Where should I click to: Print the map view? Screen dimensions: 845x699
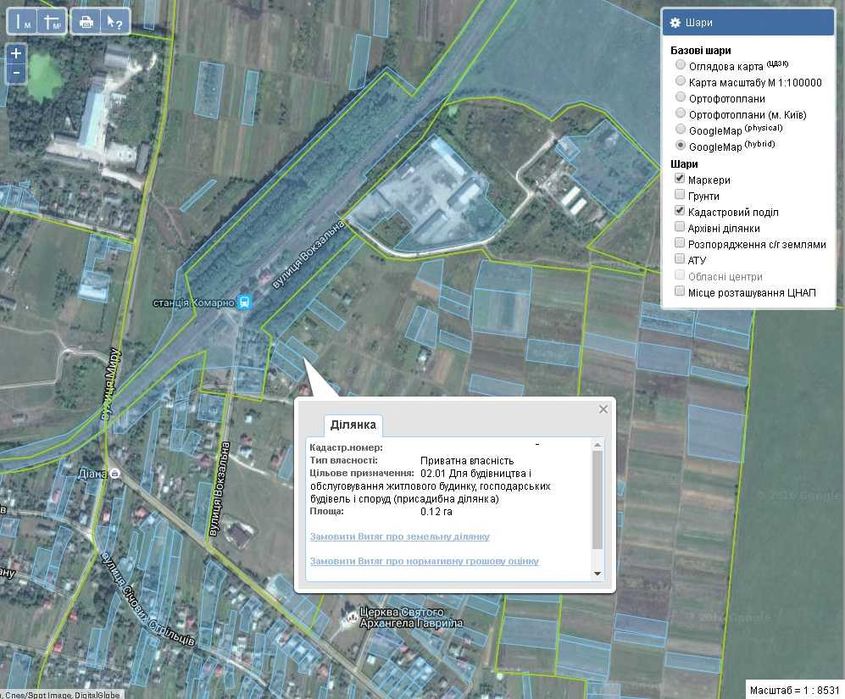86,22
